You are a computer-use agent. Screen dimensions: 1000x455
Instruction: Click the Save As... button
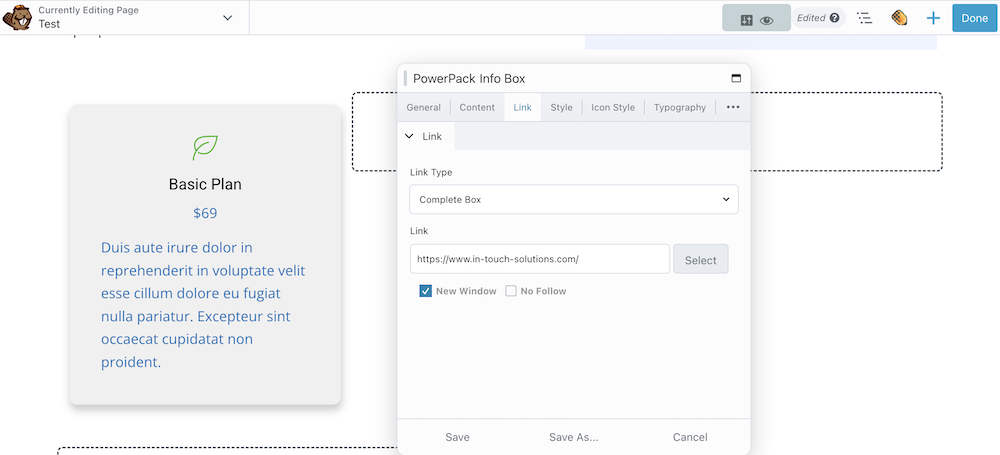[573, 437]
